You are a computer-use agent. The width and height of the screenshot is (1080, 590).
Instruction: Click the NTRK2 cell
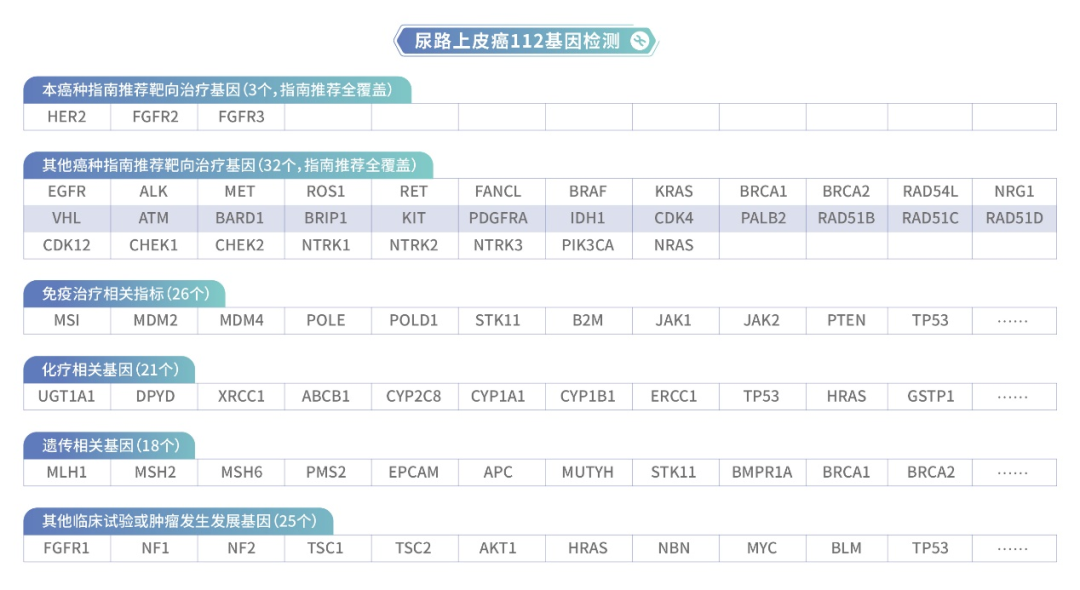[415, 245]
